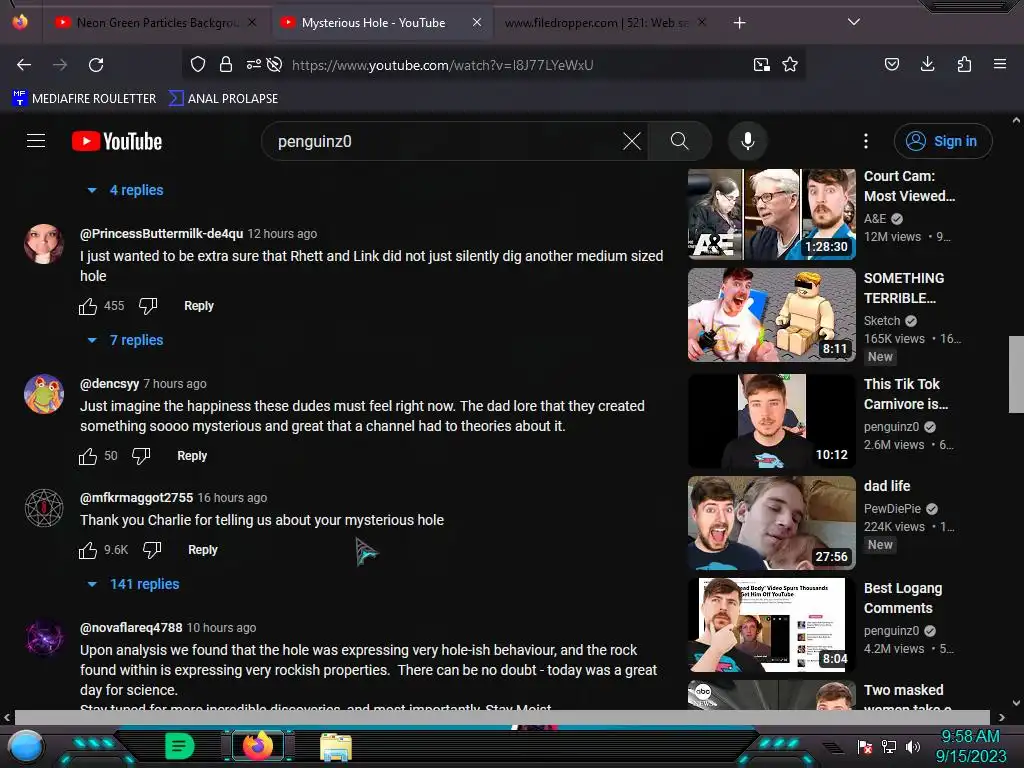The image size is (1024, 768).
Task: Open PrincessButtermilk profile avatar
Action: 44,244
